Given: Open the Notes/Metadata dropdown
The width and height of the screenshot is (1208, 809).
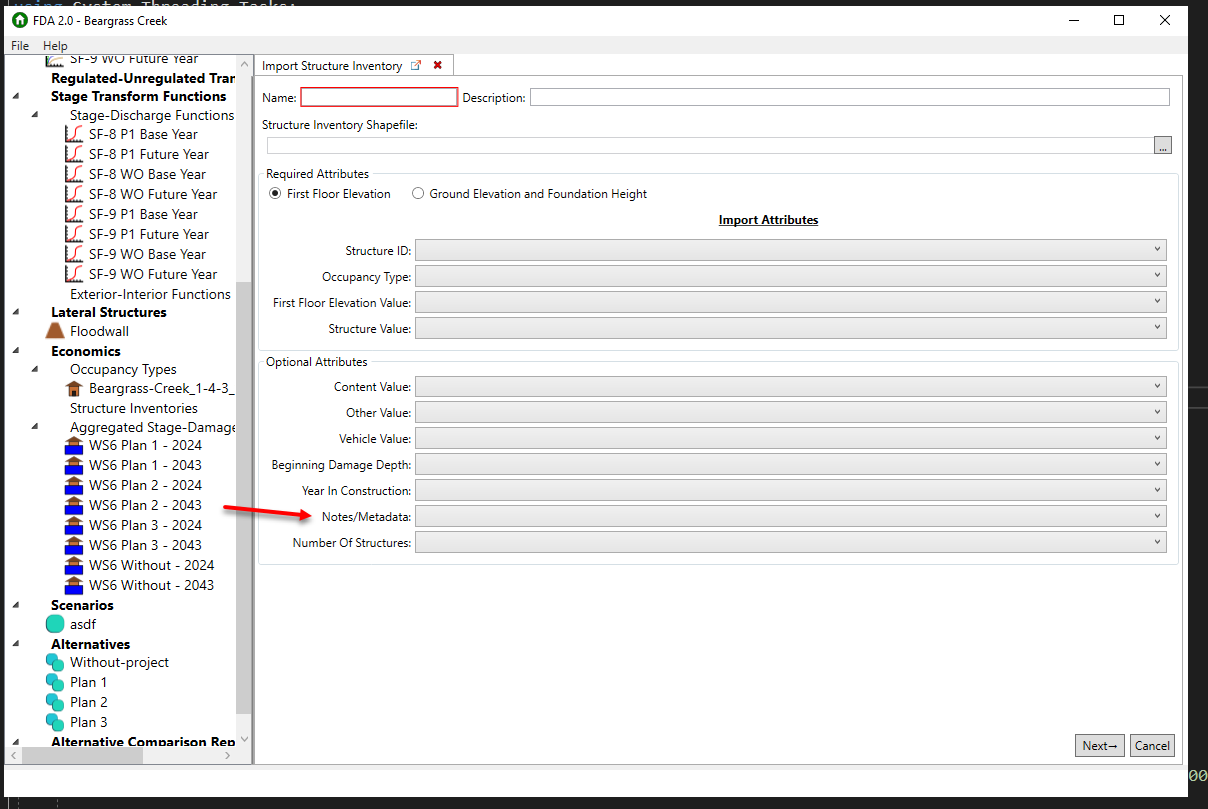Looking at the screenshot, I should pos(1157,515).
